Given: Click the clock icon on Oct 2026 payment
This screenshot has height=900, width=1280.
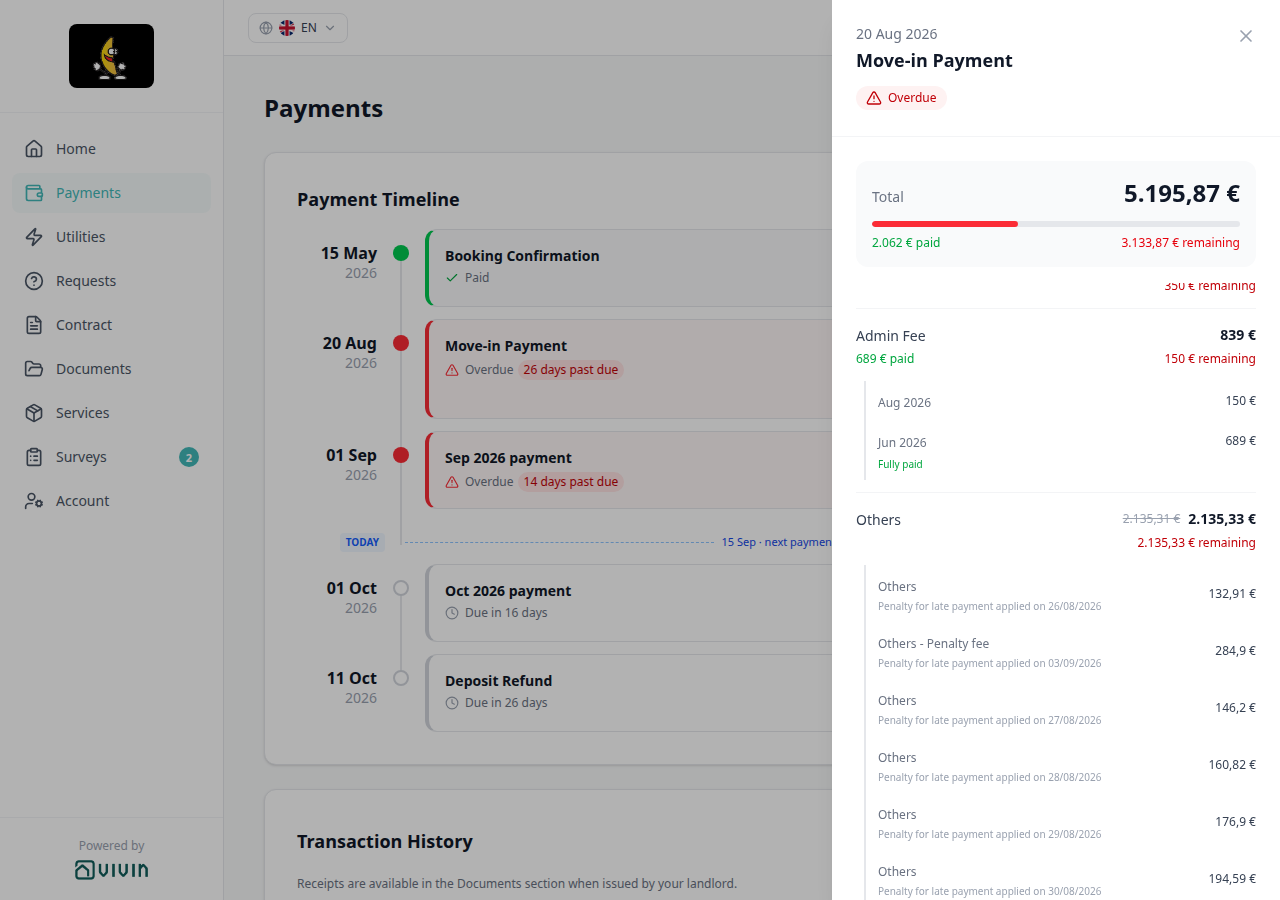Looking at the screenshot, I should 452,613.
